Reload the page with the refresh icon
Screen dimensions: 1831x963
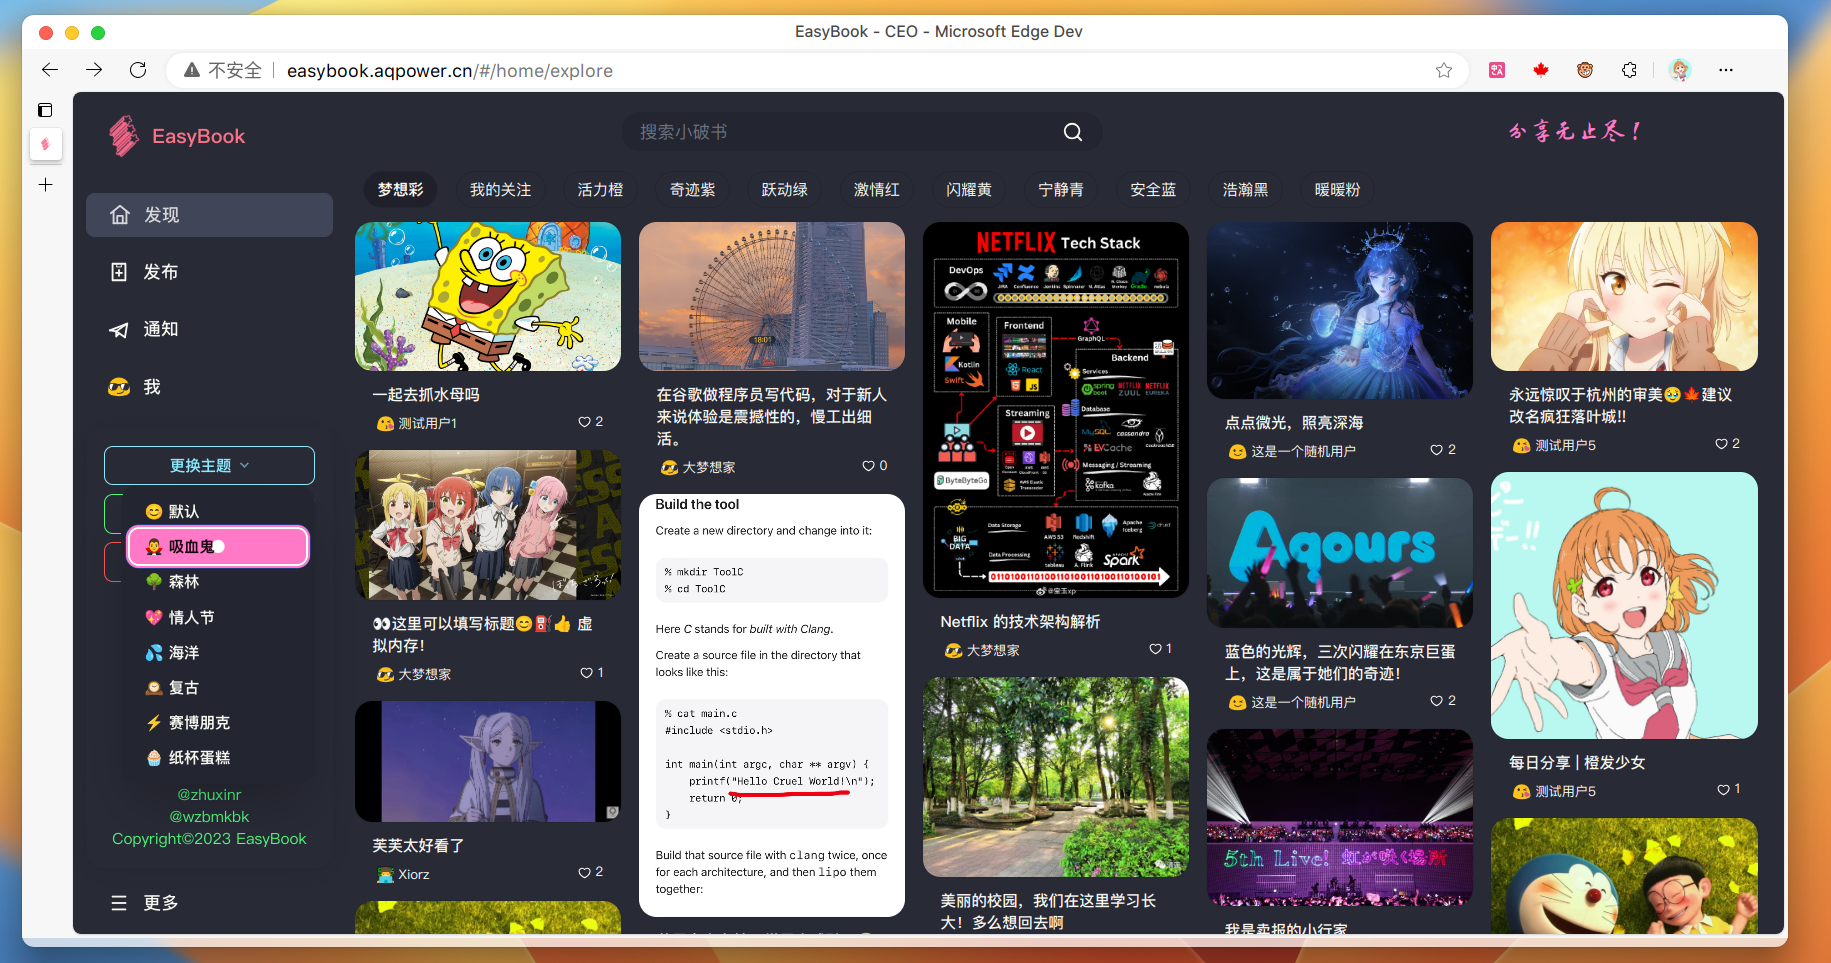coord(138,70)
